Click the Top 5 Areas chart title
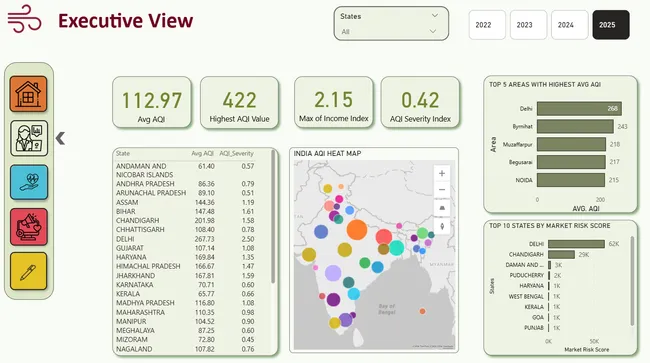The width and height of the screenshot is (650, 363). pyautogui.click(x=545, y=85)
